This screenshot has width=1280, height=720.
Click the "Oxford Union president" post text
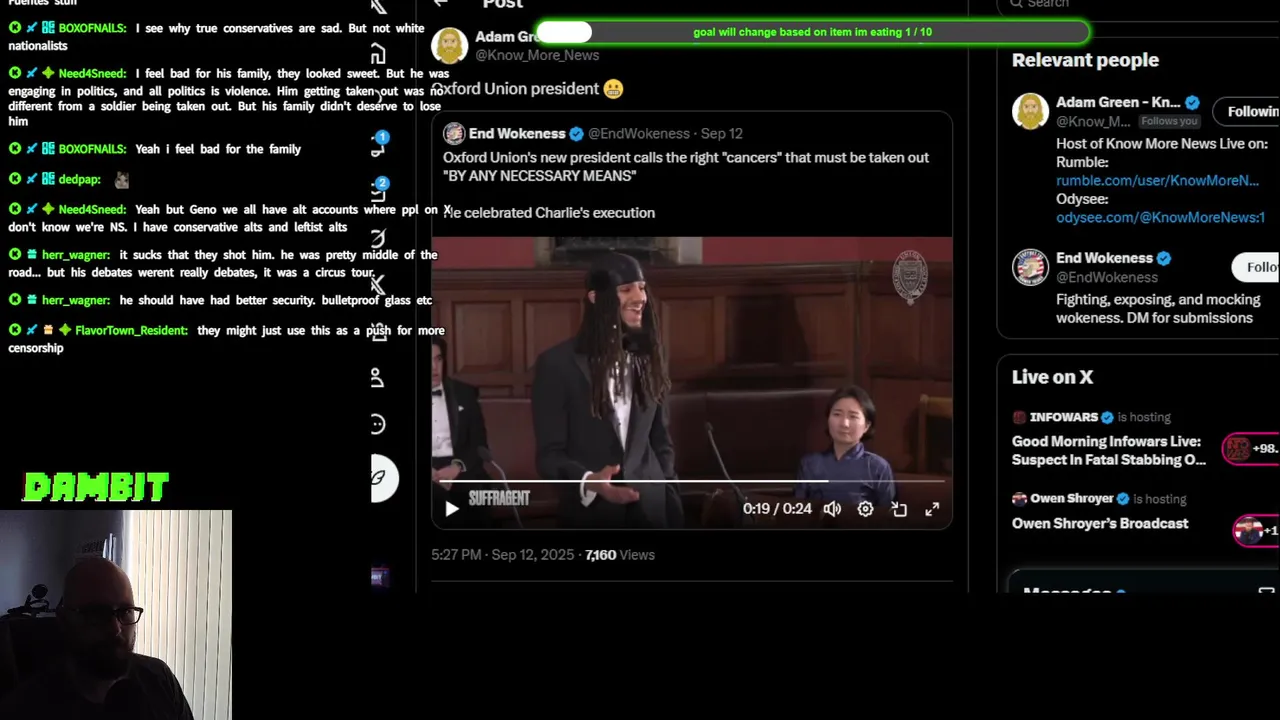click(x=518, y=89)
